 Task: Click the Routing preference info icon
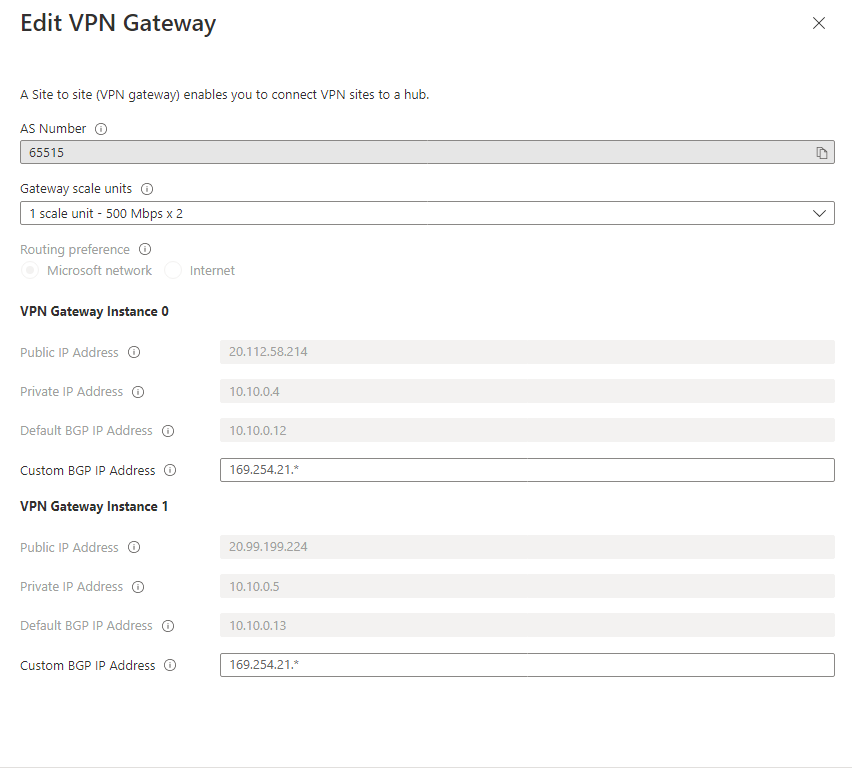tap(145, 249)
